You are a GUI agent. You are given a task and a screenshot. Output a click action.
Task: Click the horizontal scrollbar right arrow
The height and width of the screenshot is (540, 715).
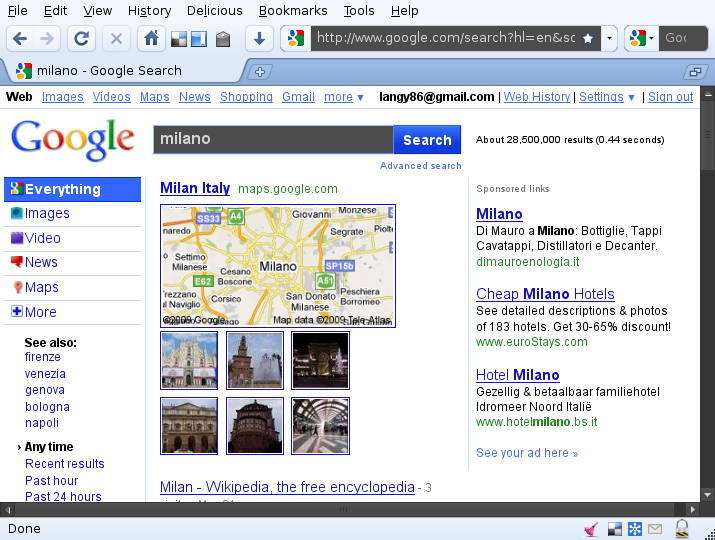pos(693,509)
